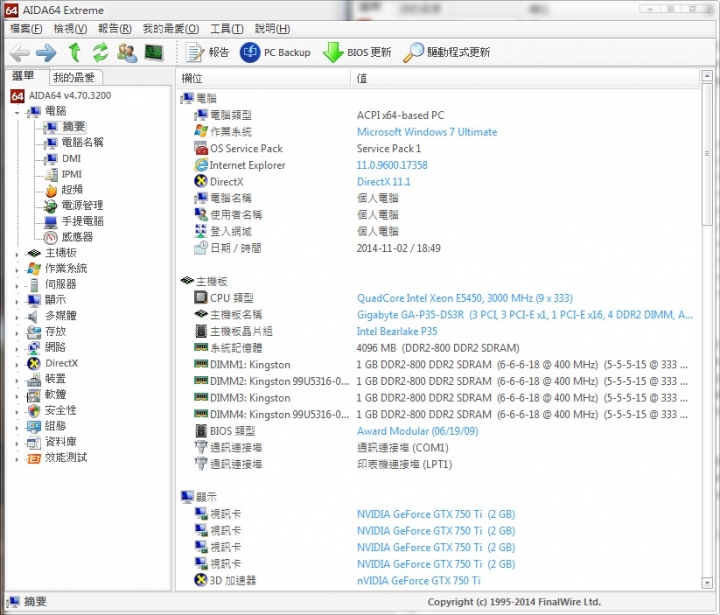
Task: Open the DirectX 11.1 link
Action: point(384,181)
